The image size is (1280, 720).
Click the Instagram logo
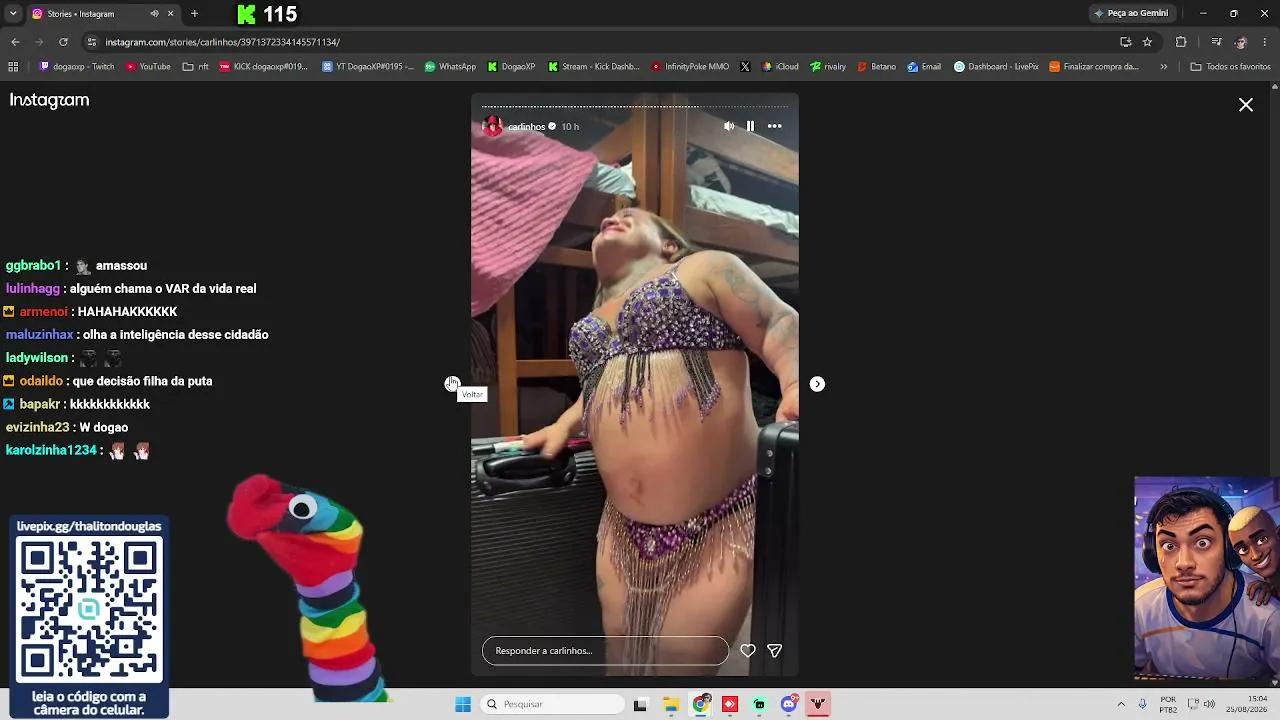tap(50, 100)
